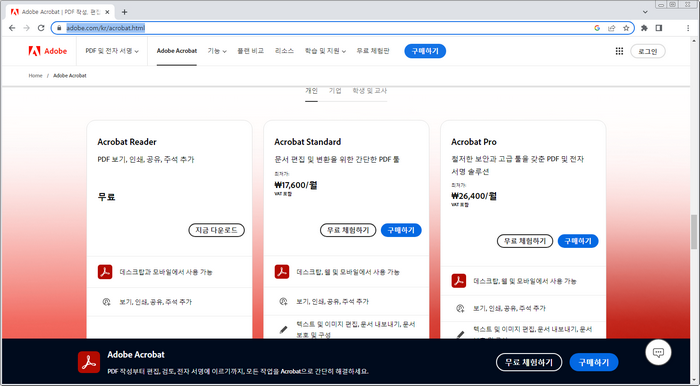Expand the 학습 및 지원 dropdown menu
Screen dimensions: 700x386
tap(325, 51)
